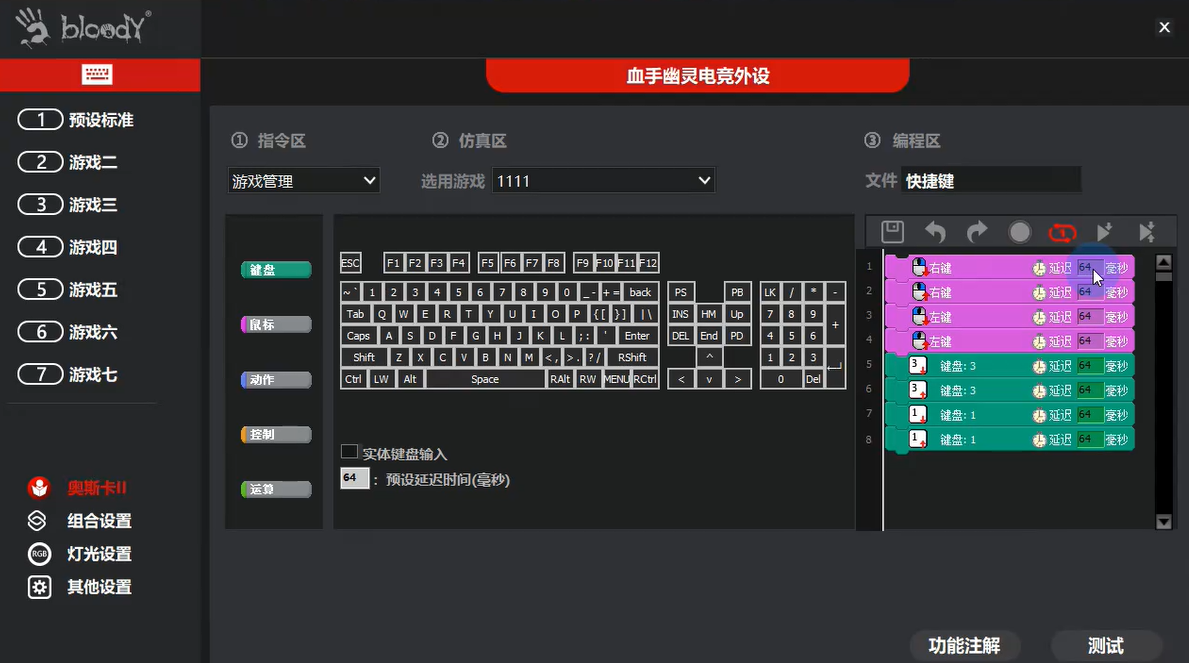
Task: Switch to the 控制 command category
Action: click(x=276, y=434)
